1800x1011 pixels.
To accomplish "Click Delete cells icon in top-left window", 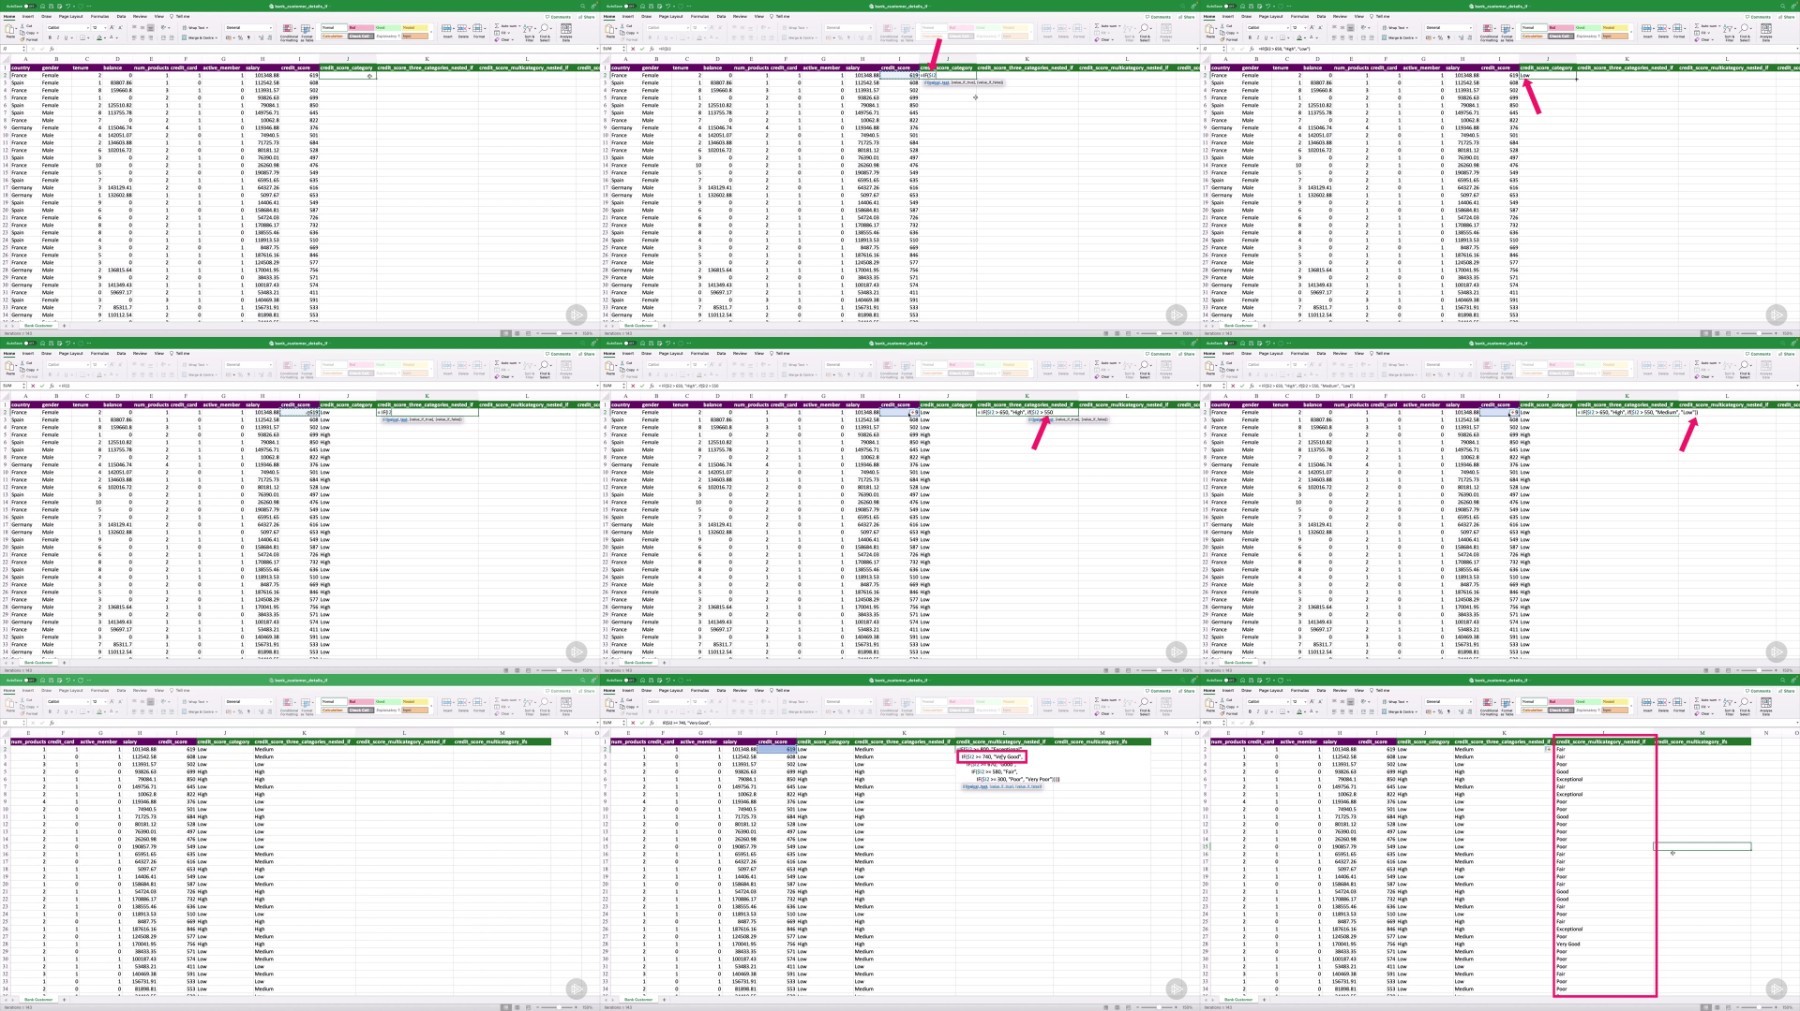I will pyautogui.click(x=463, y=30).
